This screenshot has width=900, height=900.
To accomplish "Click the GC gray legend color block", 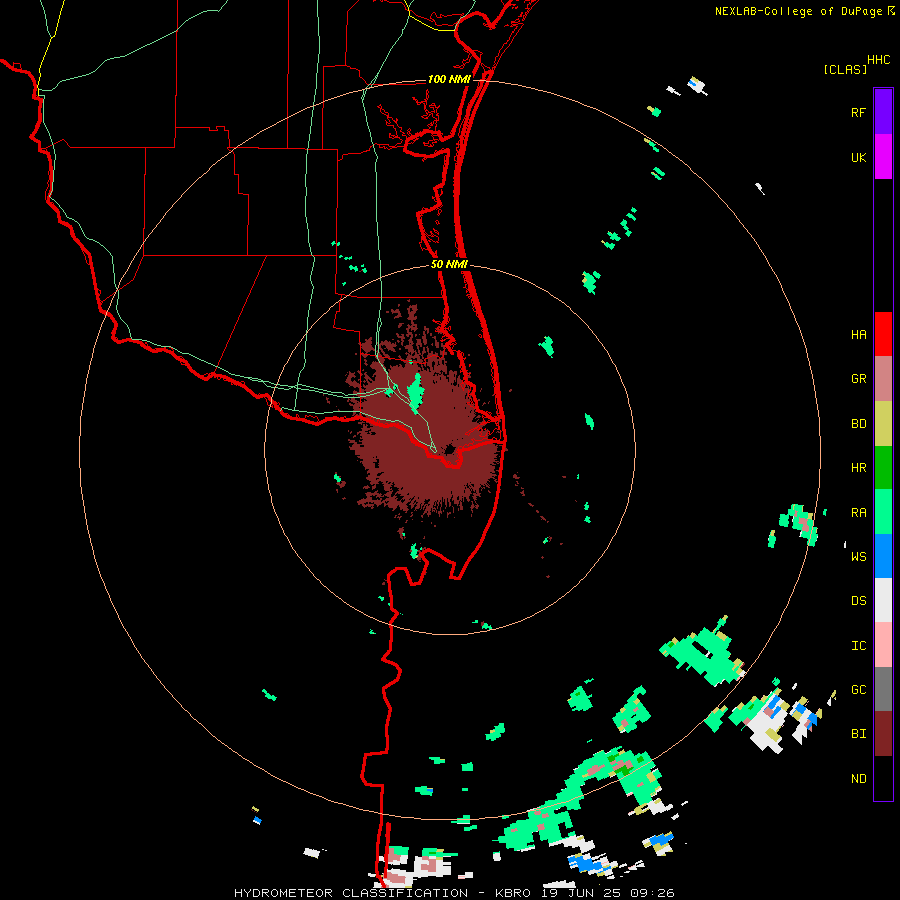I will pyautogui.click(x=883, y=689).
